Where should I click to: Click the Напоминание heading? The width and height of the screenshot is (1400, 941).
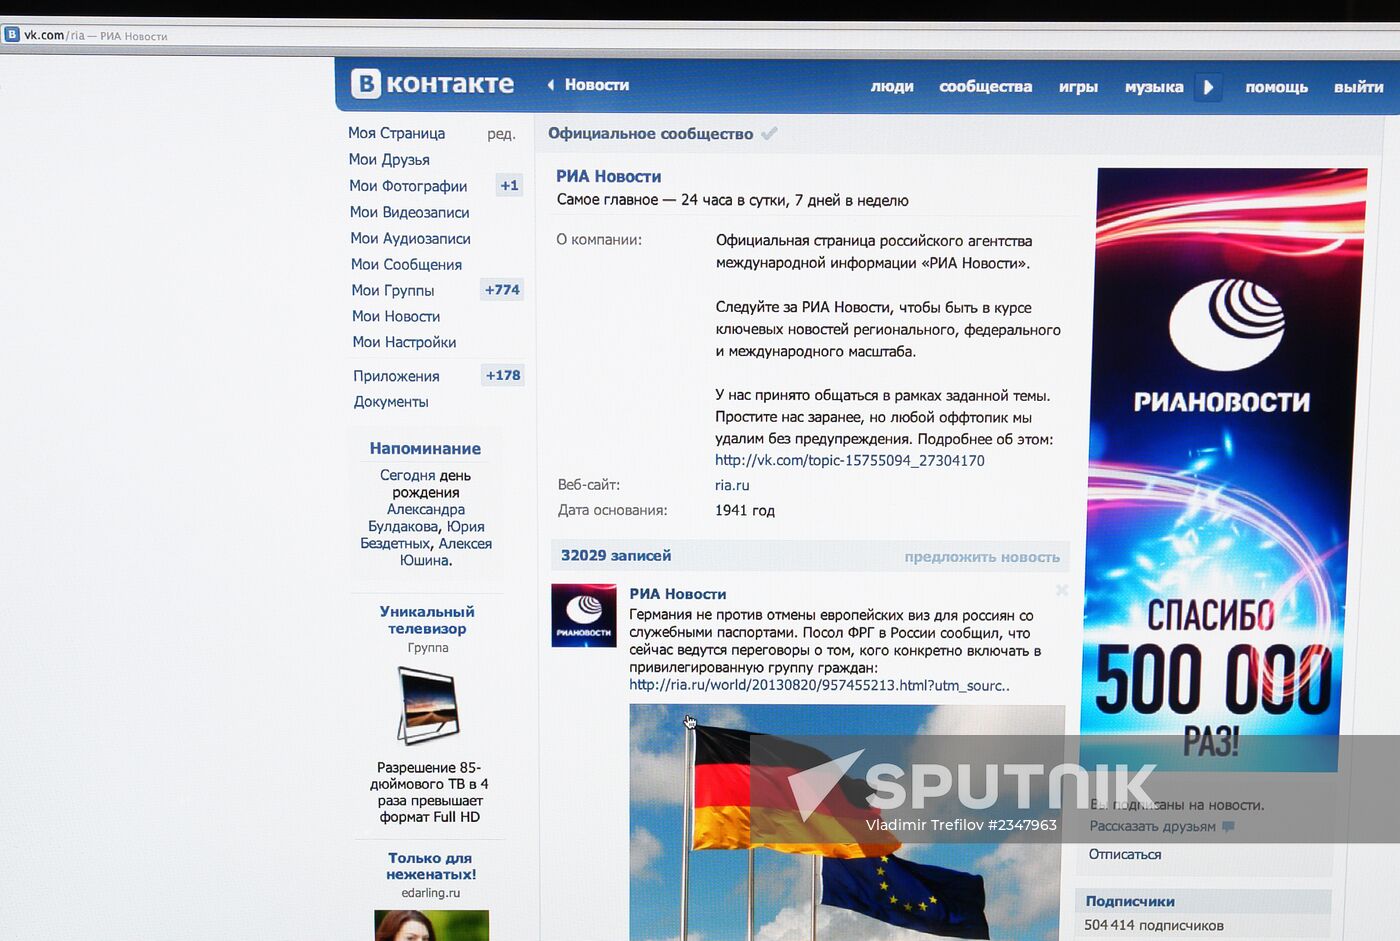425,449
